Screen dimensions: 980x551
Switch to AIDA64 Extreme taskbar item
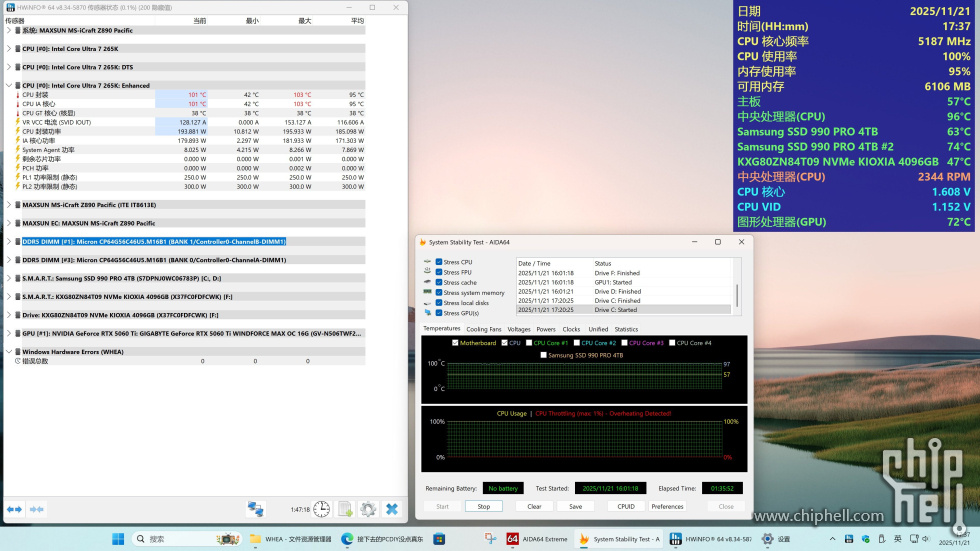coord(538,539)
